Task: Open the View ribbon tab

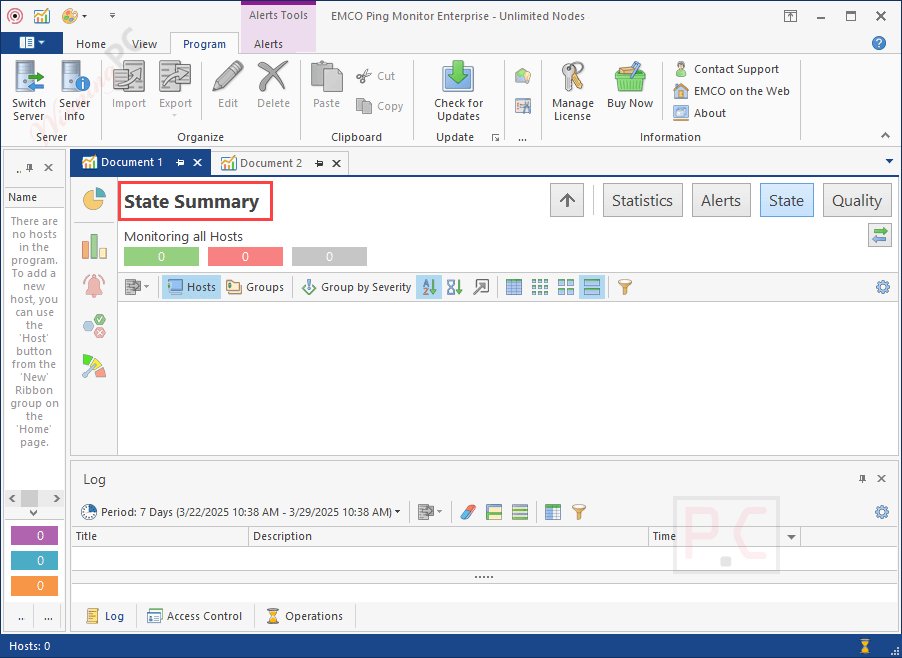Action: 144,44
